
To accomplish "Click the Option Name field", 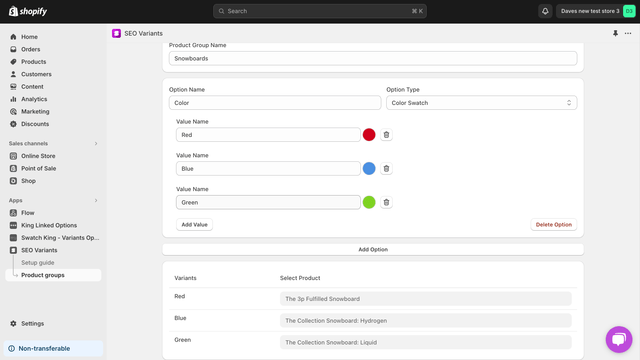I will (x=275, y=103).
